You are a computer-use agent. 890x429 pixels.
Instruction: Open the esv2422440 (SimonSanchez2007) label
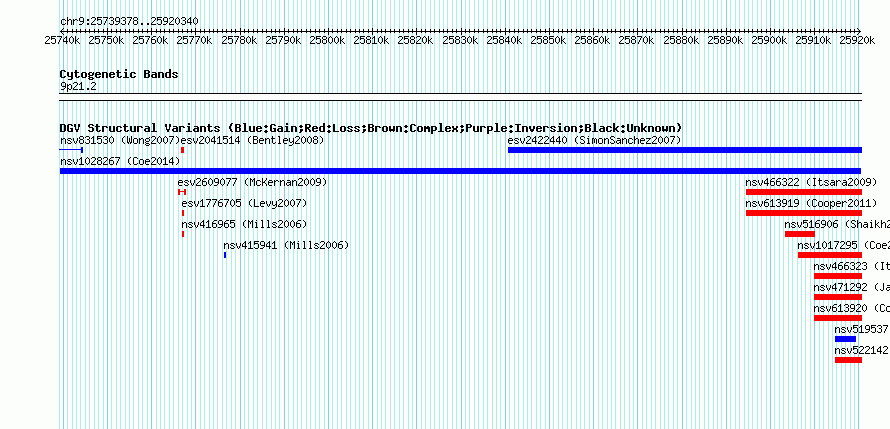tap(594, 140)
